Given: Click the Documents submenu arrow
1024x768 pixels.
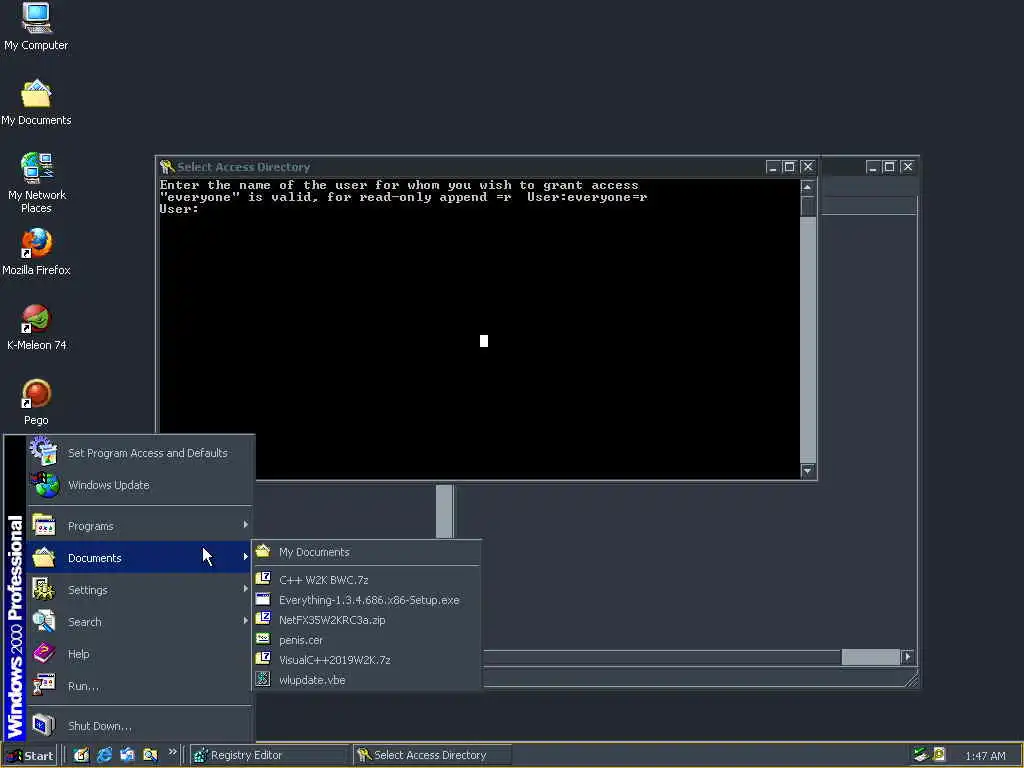Looking at the screenshot, I should (246, 556).
